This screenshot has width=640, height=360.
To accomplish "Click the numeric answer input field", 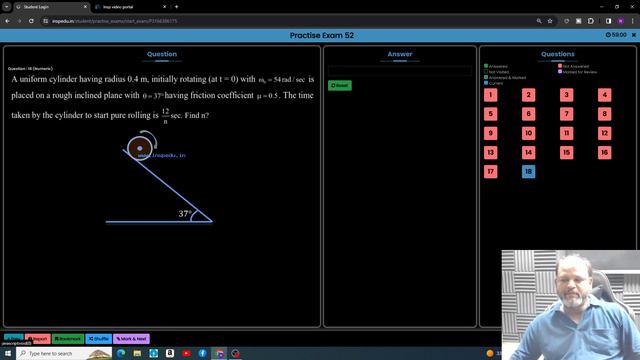I will 400,71.
